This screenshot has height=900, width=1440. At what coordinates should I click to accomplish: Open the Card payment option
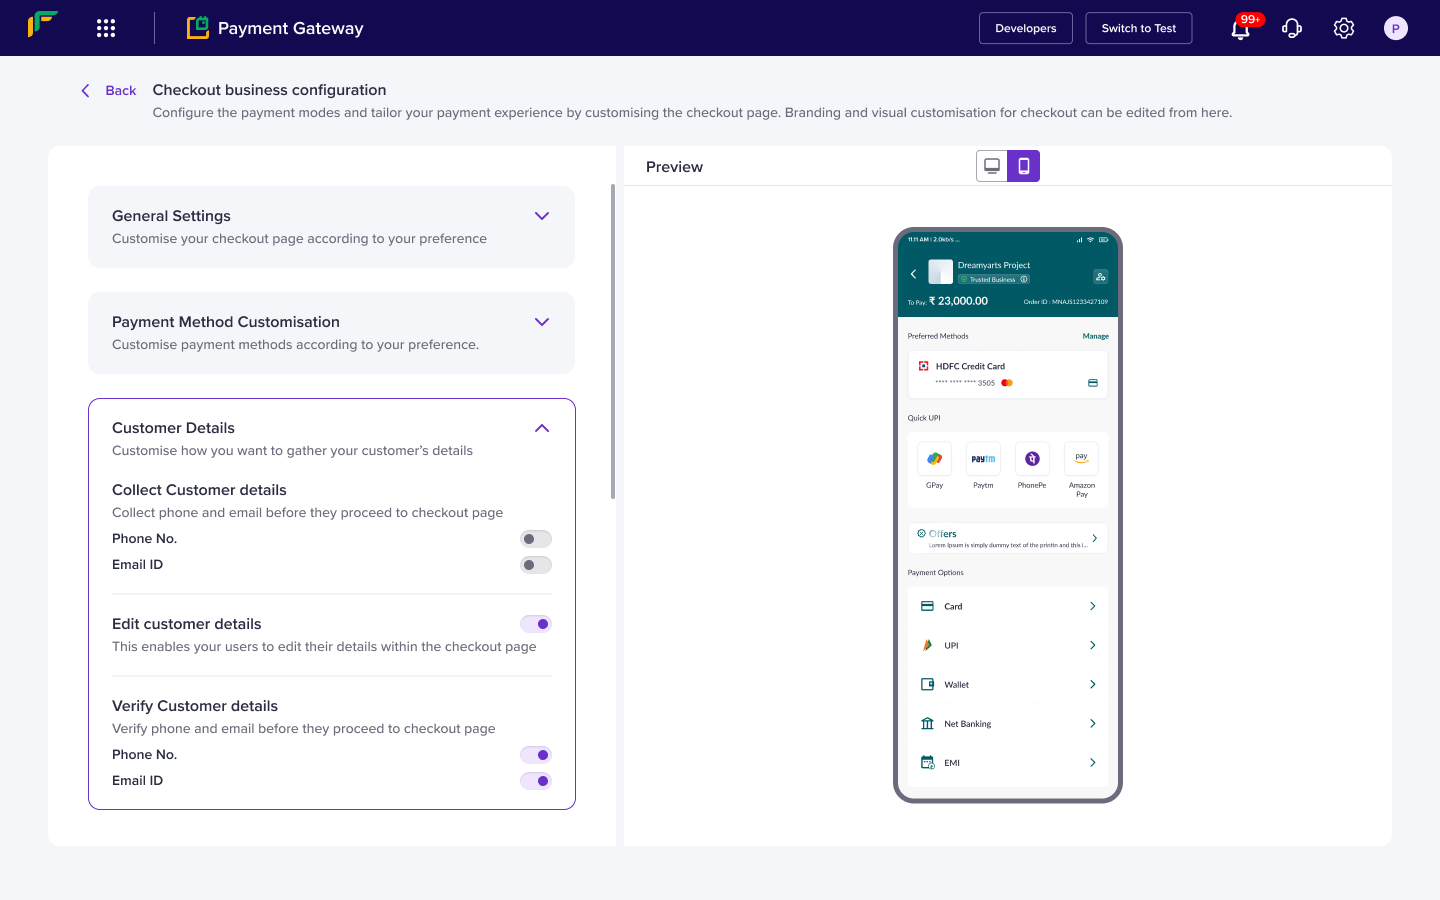(1007, 606)
